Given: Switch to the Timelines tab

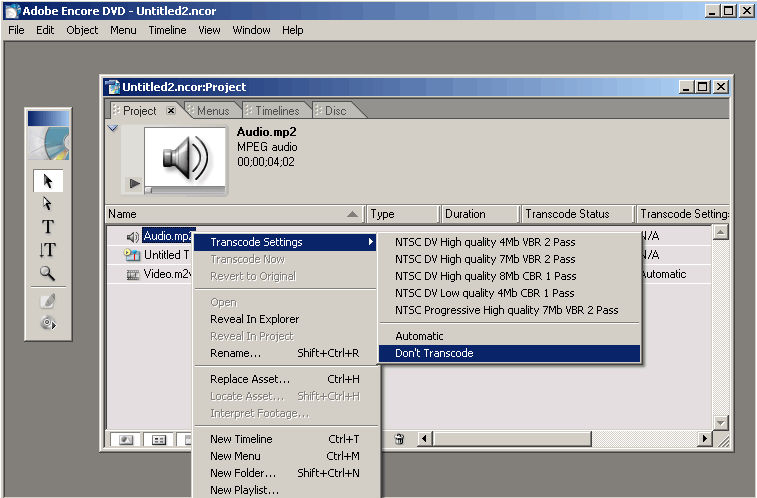Looking at the screenshot, I should tap(277, 111).
